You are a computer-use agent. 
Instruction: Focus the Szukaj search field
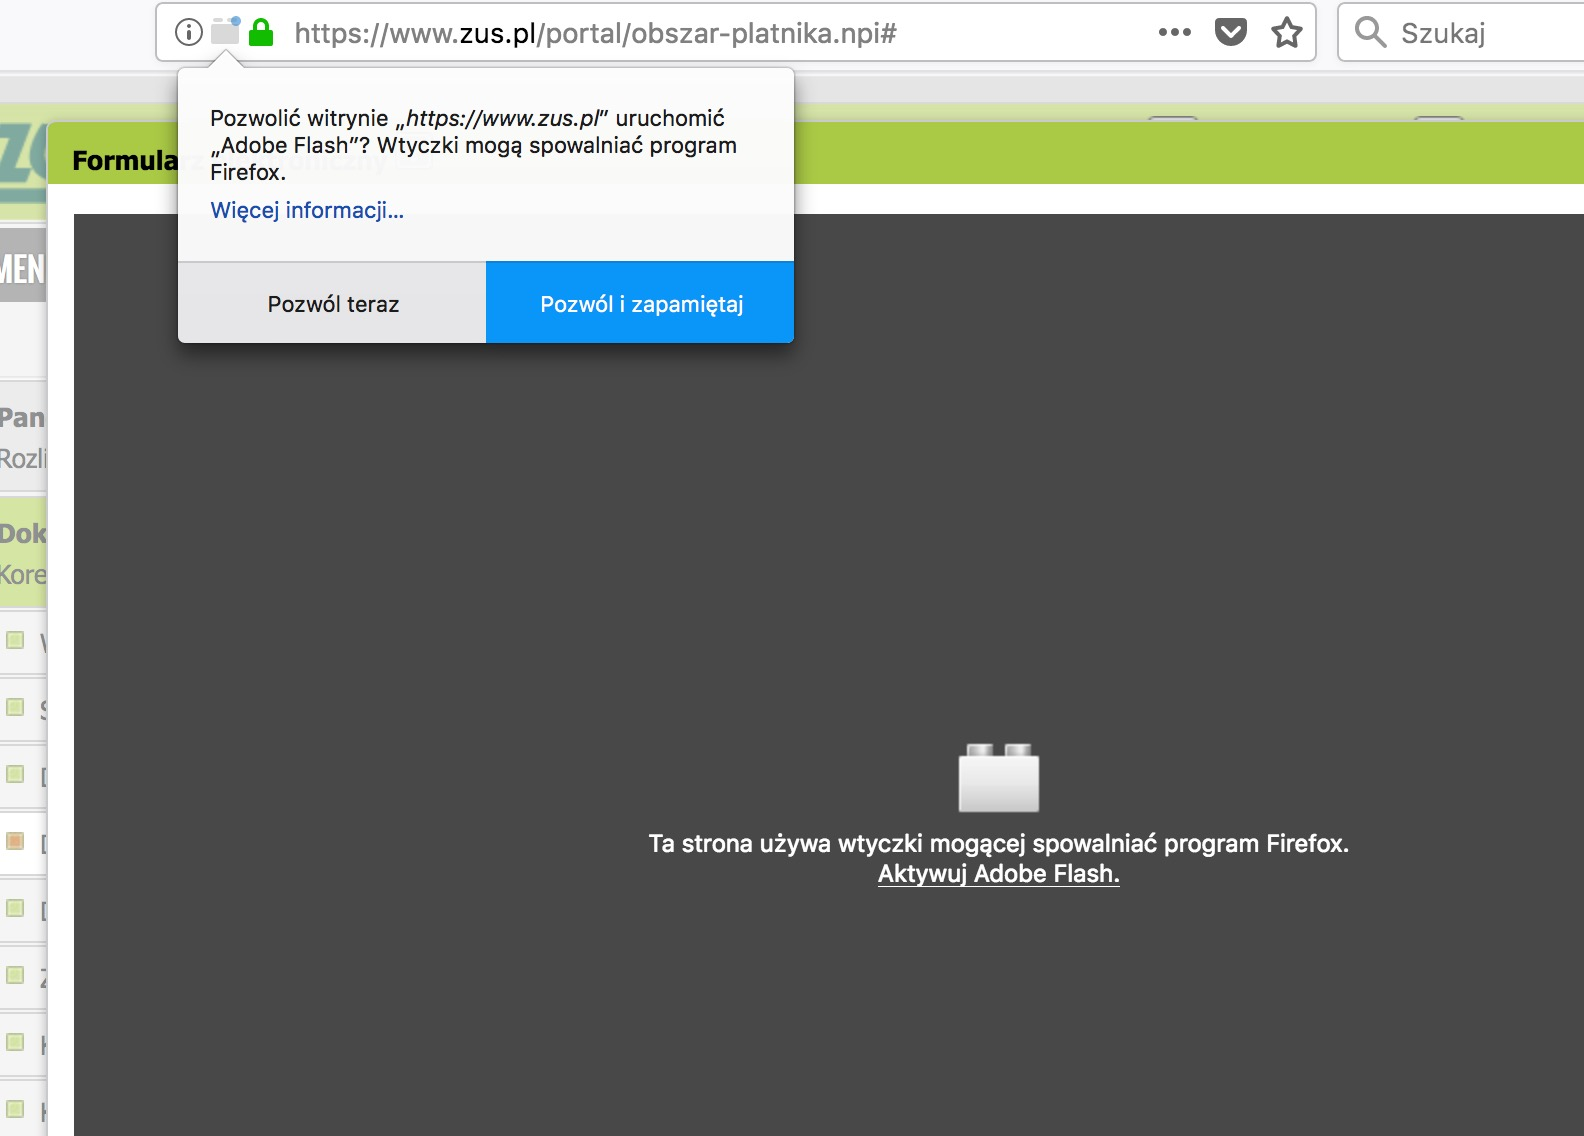pos(1462,33)
